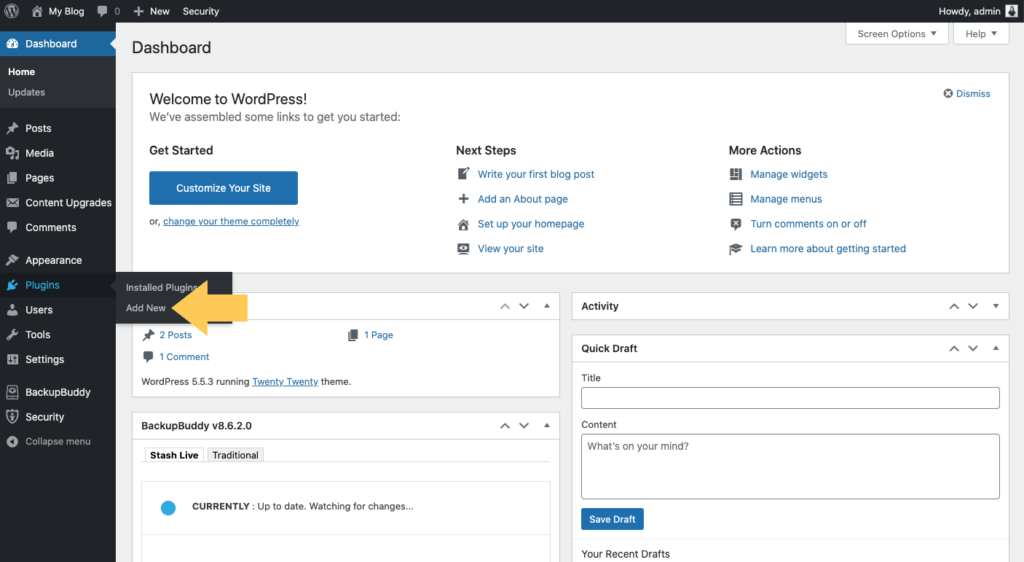Screen dimensions: 1024x562
Task: Click the house icon beside Set up your homepage
Action: [463, 225]
